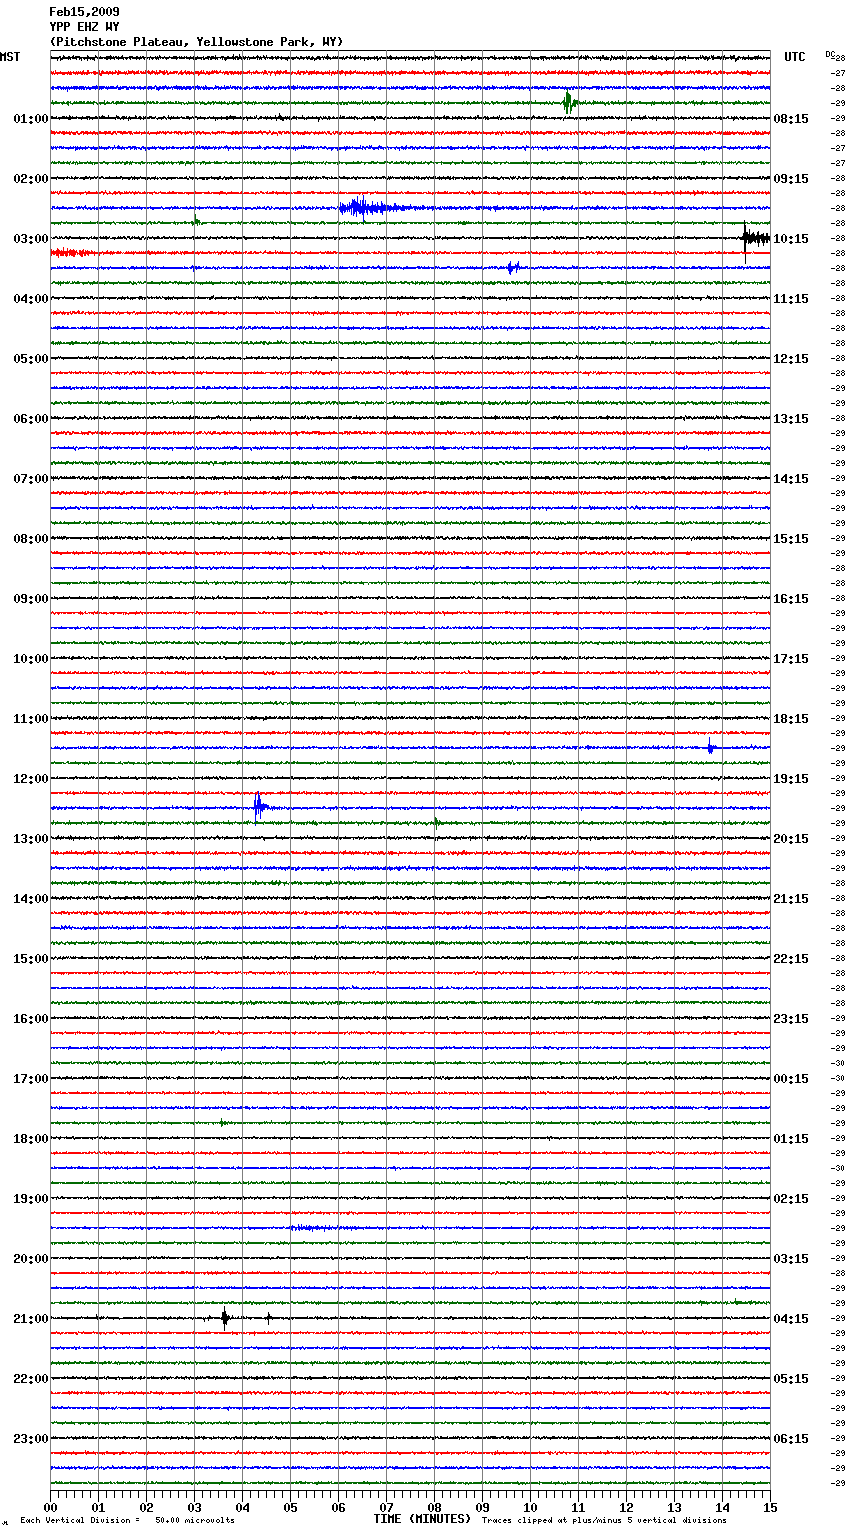Viewport: 850px width, 1534px height.
Task: Select the 10:15 UTC time label
Action: [x=791, y=239]
